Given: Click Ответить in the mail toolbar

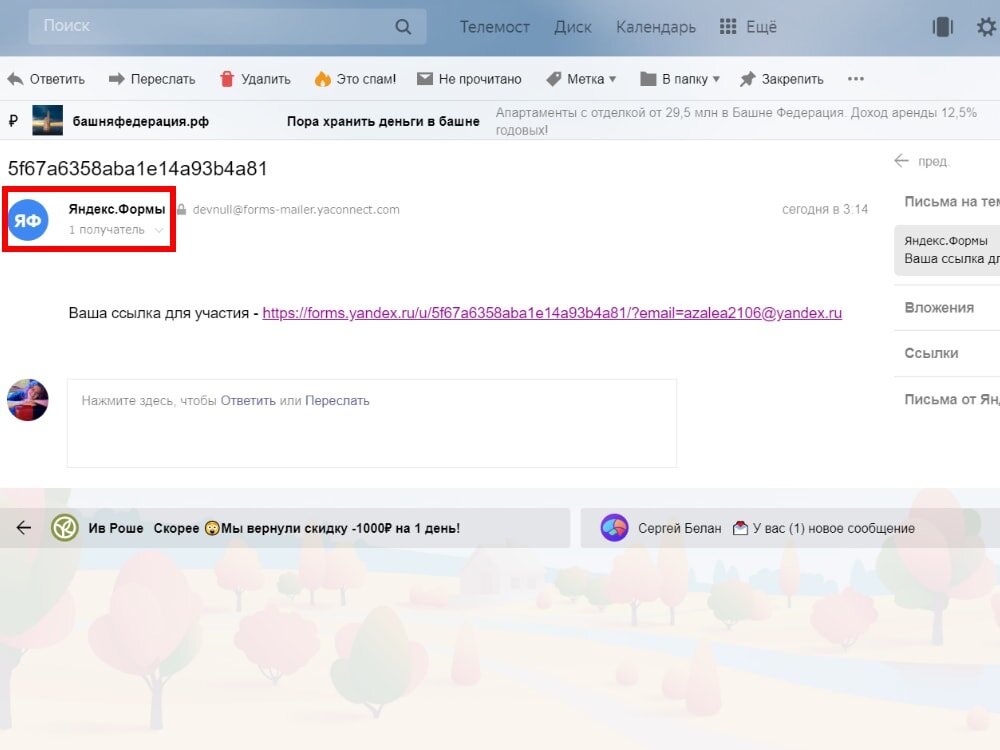Looking at the screenshot, I should pos(46,79).
